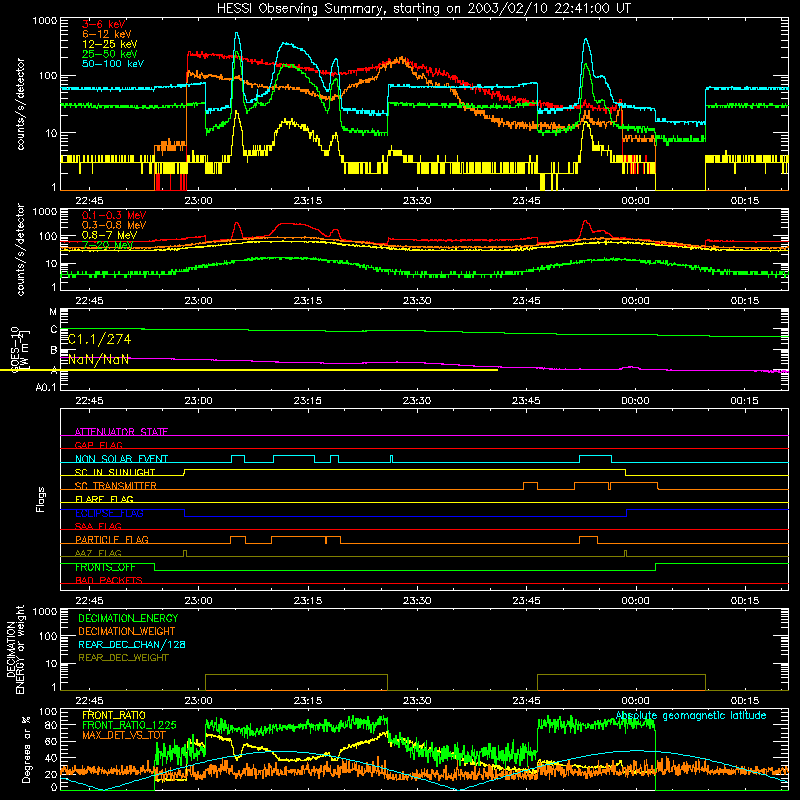Viewport: 800px width, 800px height.
Task: Select the 6-12 keV legend label
Action: pyautogui.click(x=106, y=34)
